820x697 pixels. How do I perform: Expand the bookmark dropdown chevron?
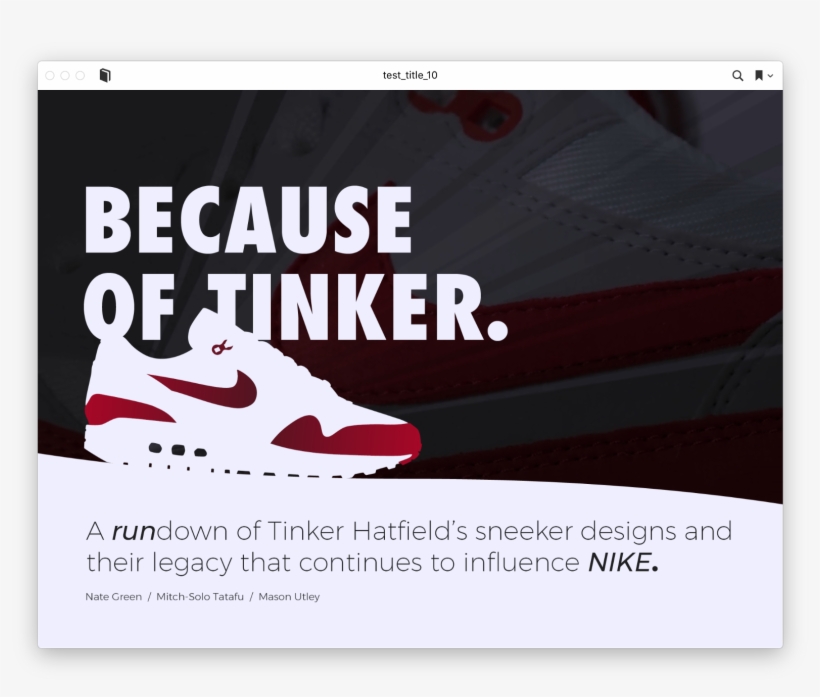[770, 76]
